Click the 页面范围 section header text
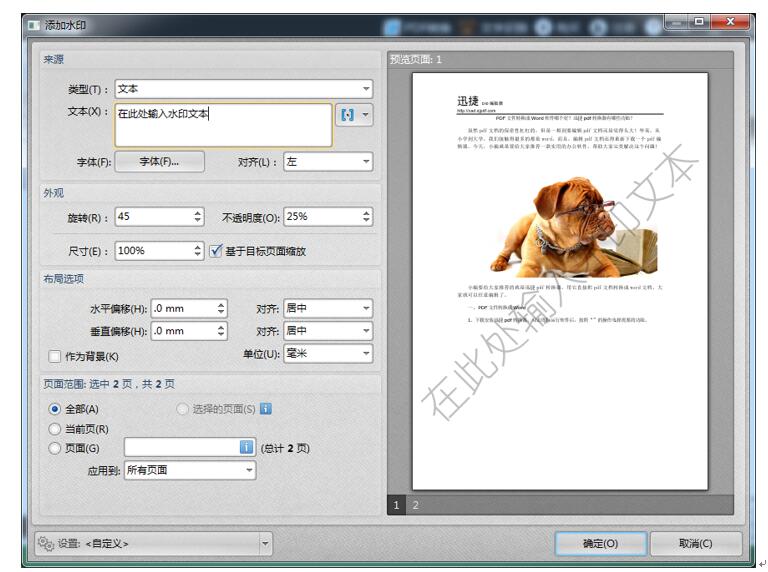Viewport: 768px width, 572px height. click(x=109, y=384)
